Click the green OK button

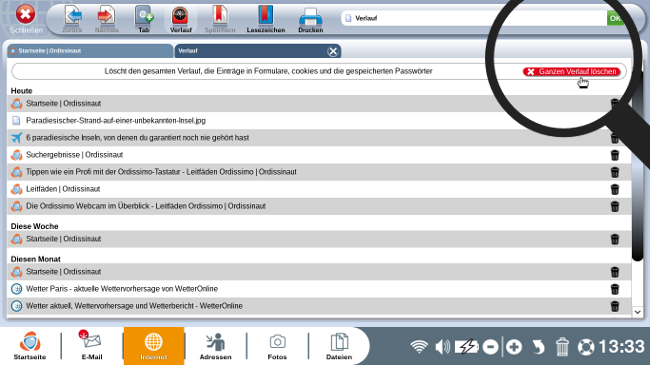click(616, 18)
